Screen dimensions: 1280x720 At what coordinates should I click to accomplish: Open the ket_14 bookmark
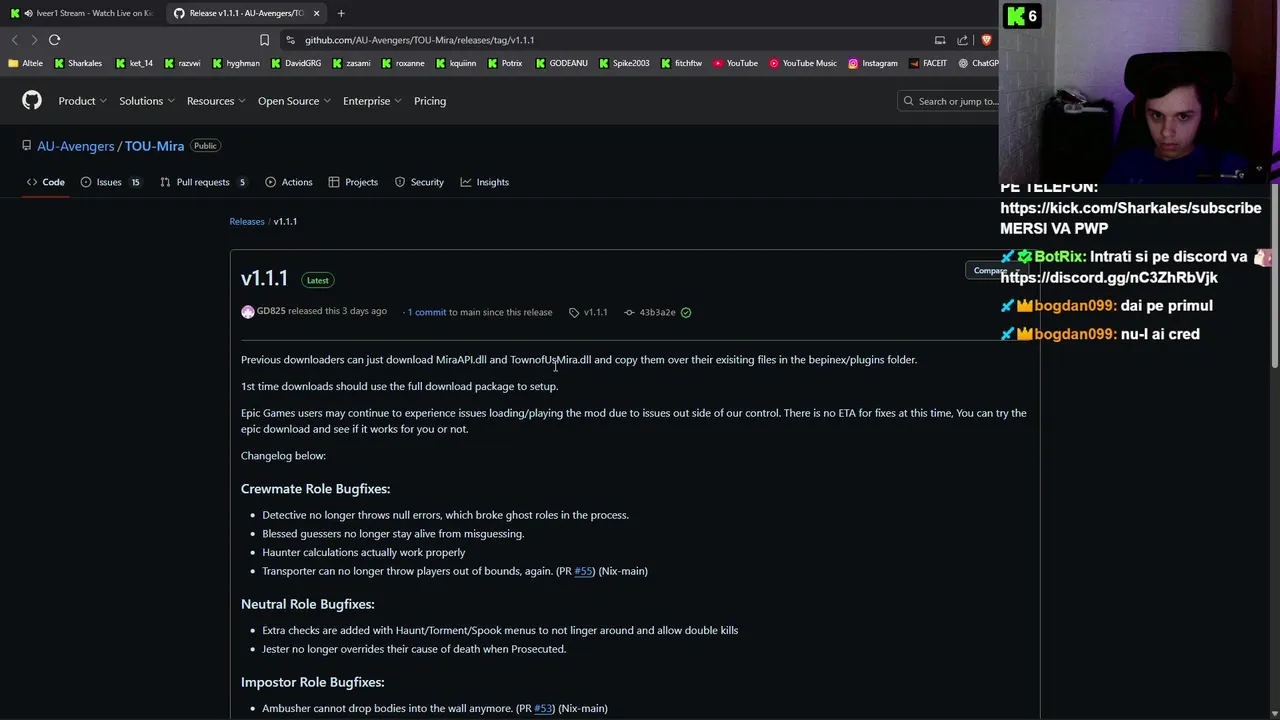coord(134,63)
